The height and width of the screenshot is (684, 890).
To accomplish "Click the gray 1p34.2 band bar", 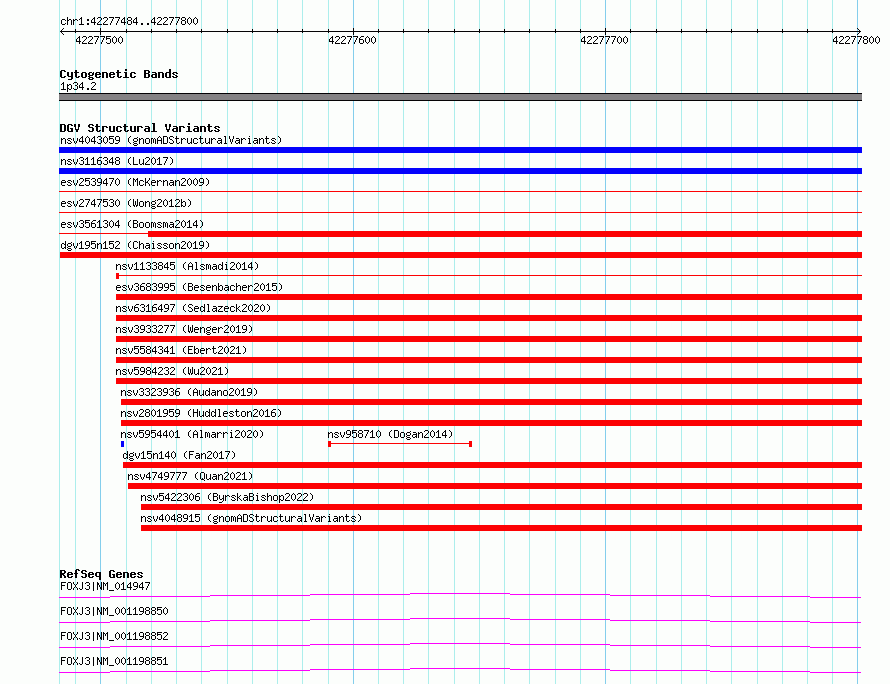I will click(x=460, y=97).
